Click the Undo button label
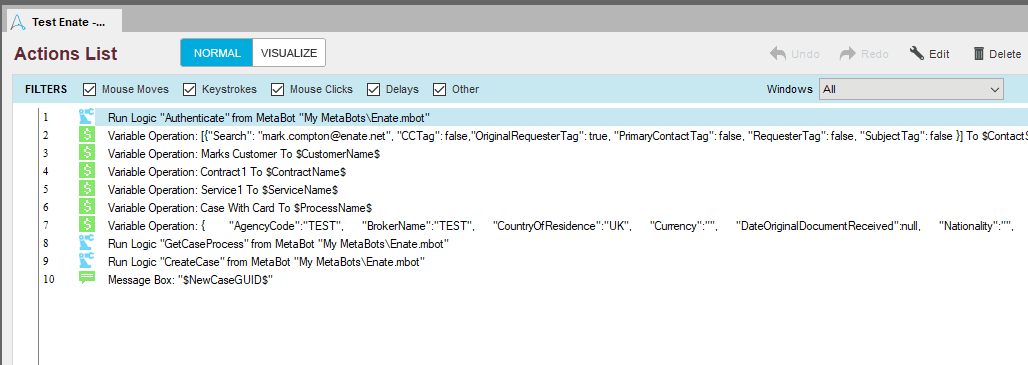The image size is (1028, 365). point(805,54)
